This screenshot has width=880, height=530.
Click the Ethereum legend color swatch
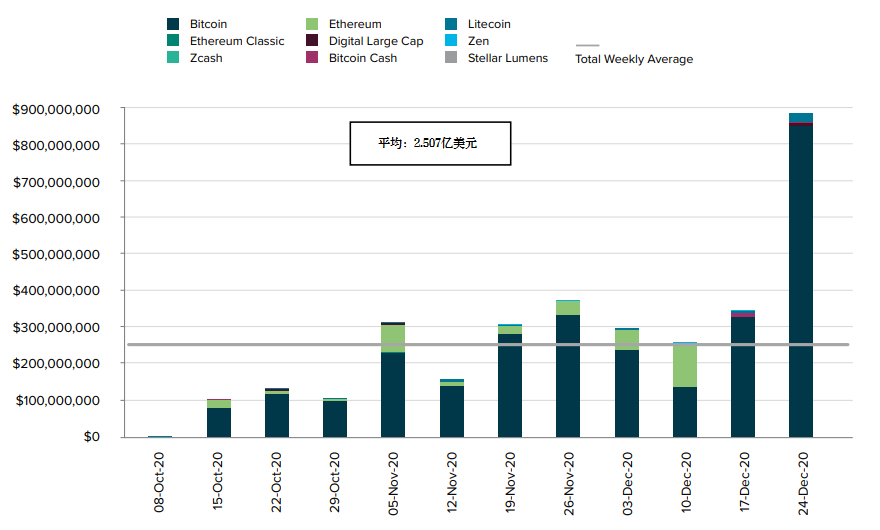[312, 24]
